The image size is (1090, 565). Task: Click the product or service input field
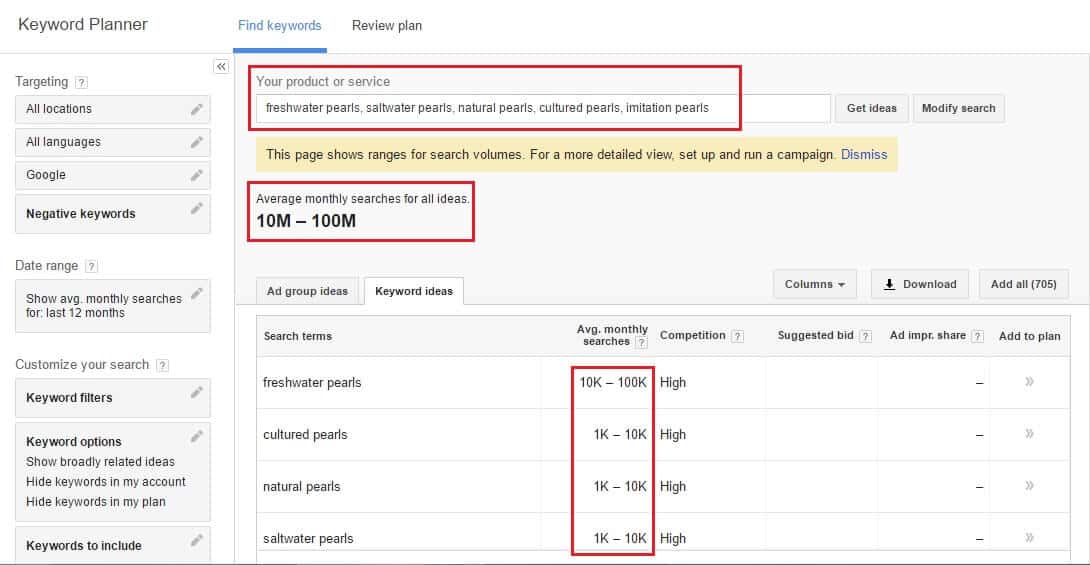click(542, 108)
